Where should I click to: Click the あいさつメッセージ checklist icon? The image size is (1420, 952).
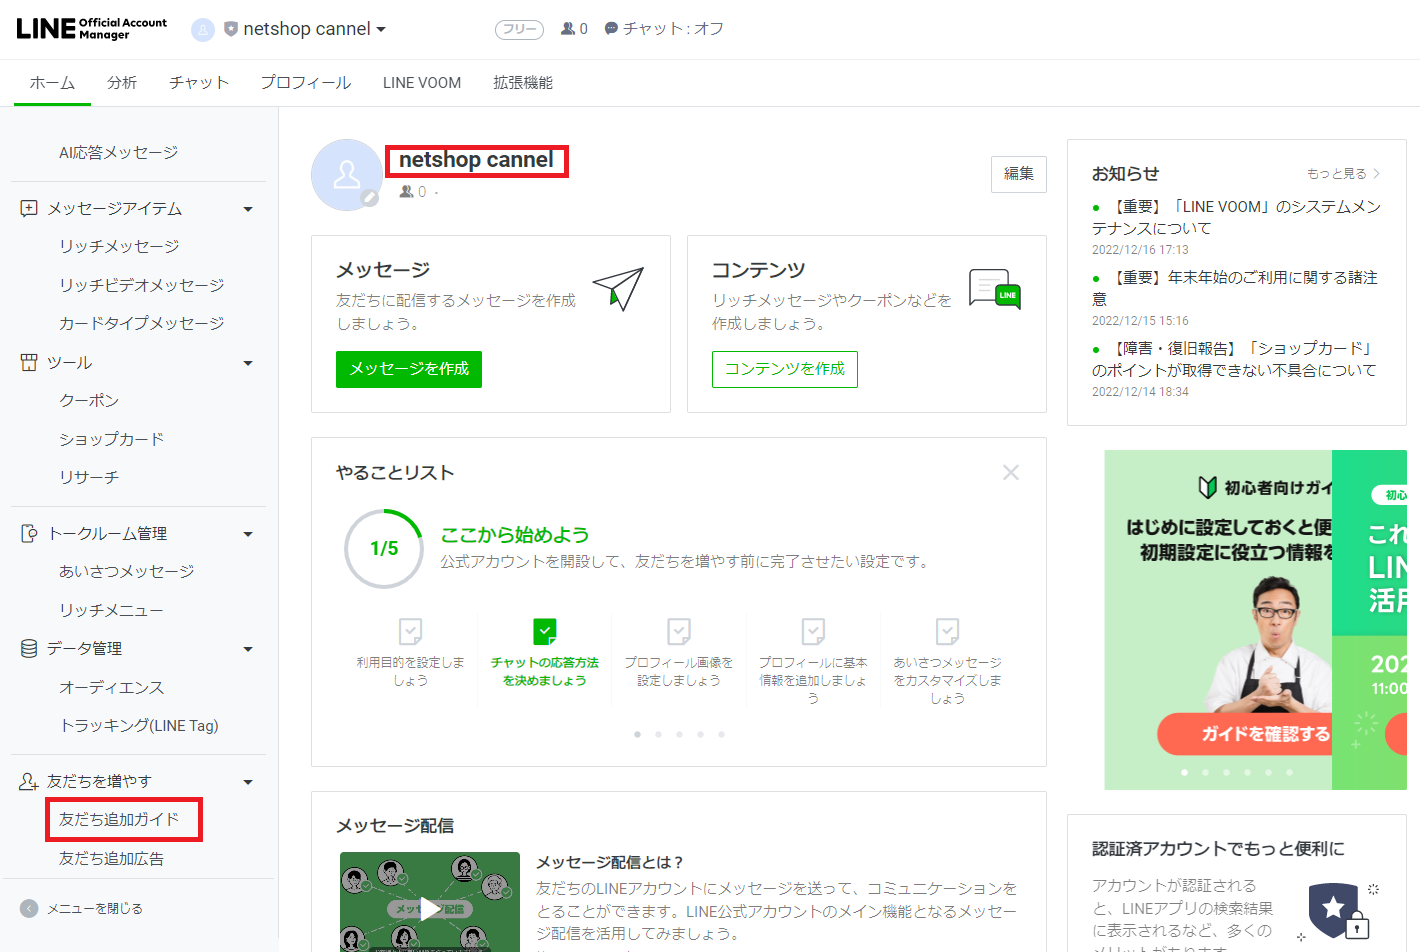pyautogui.click(x=947, y=631)
